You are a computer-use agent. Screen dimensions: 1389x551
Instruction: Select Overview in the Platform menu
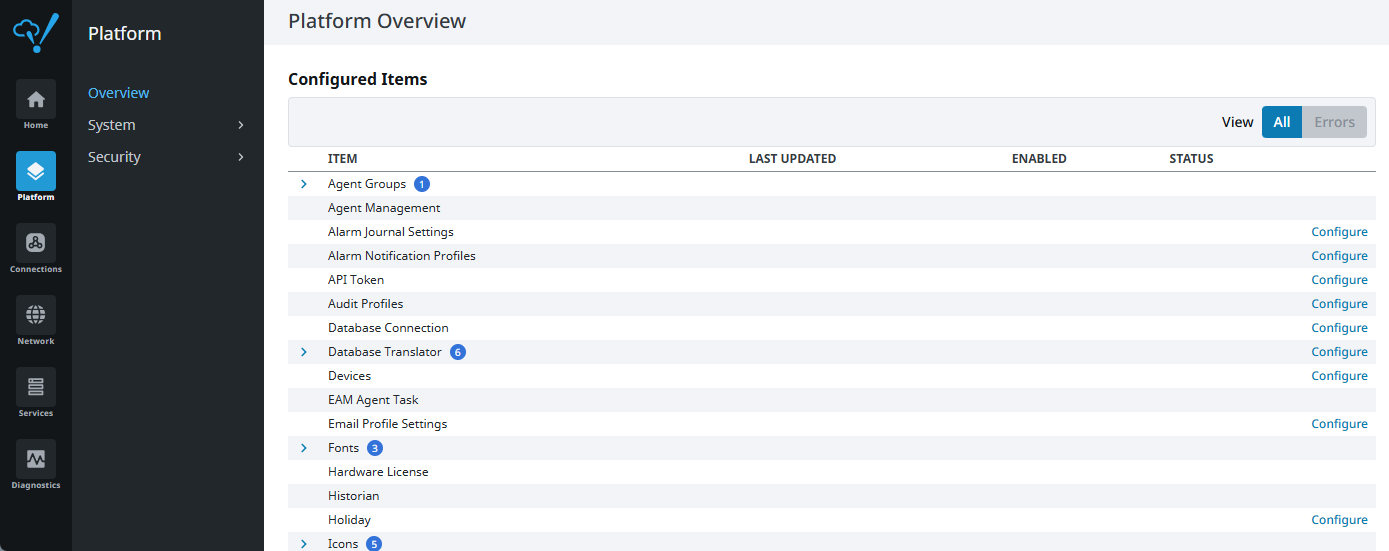119,93
